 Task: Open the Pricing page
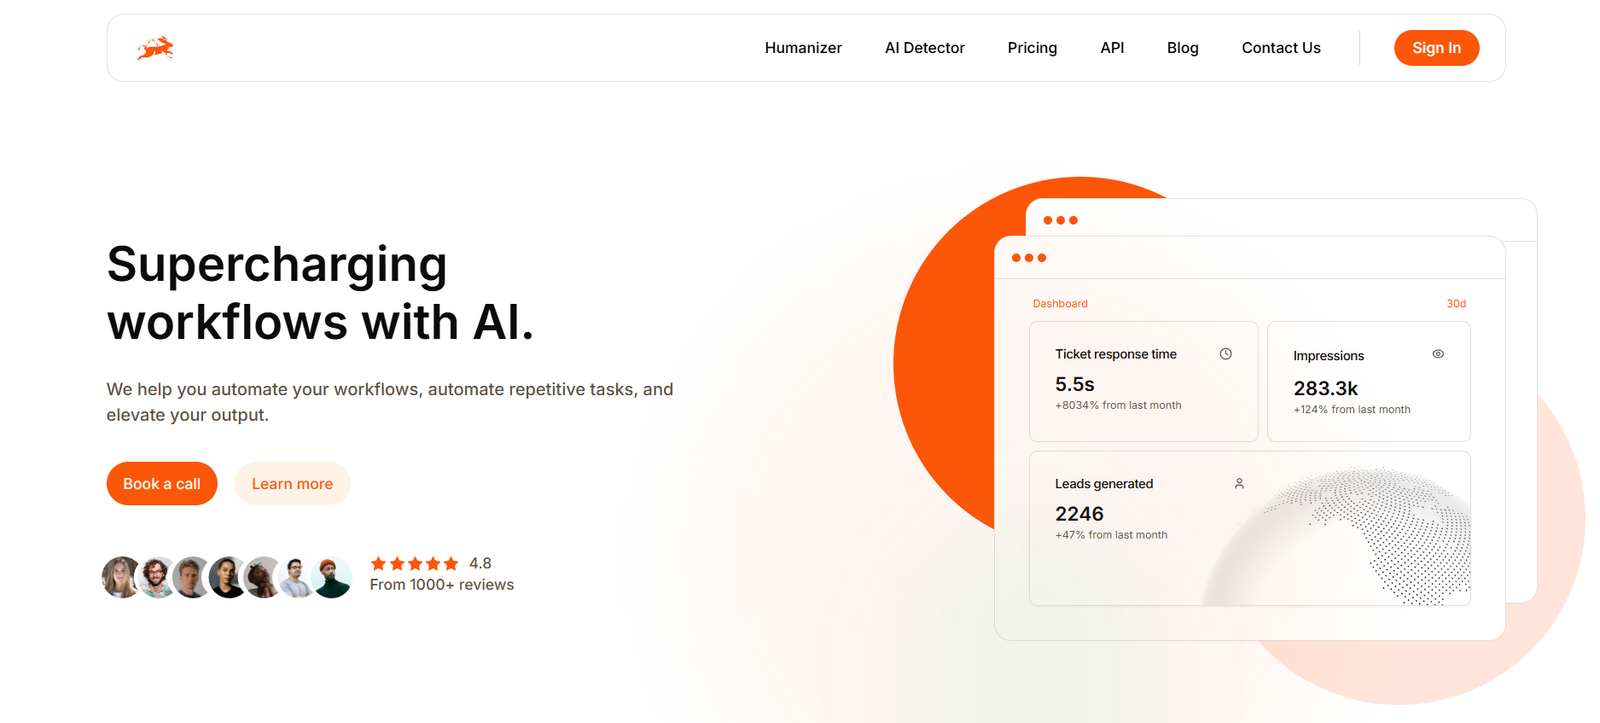[1032, 48]
